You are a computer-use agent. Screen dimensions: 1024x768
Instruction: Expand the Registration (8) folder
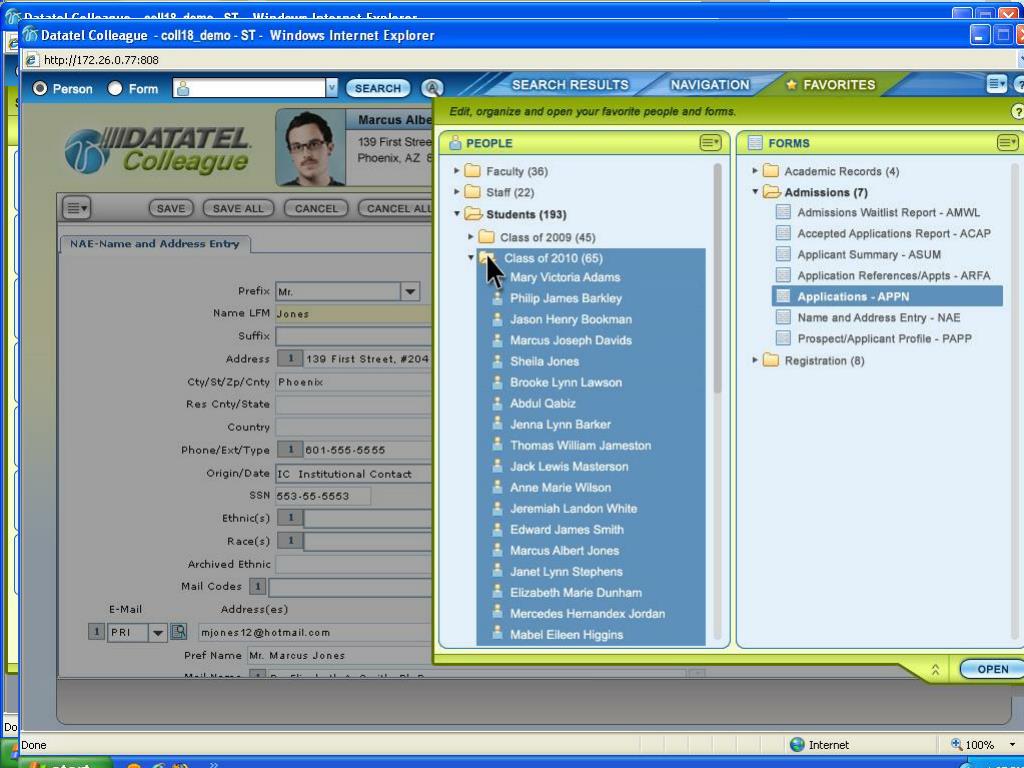pyautogui.click(x=755, y=359)
